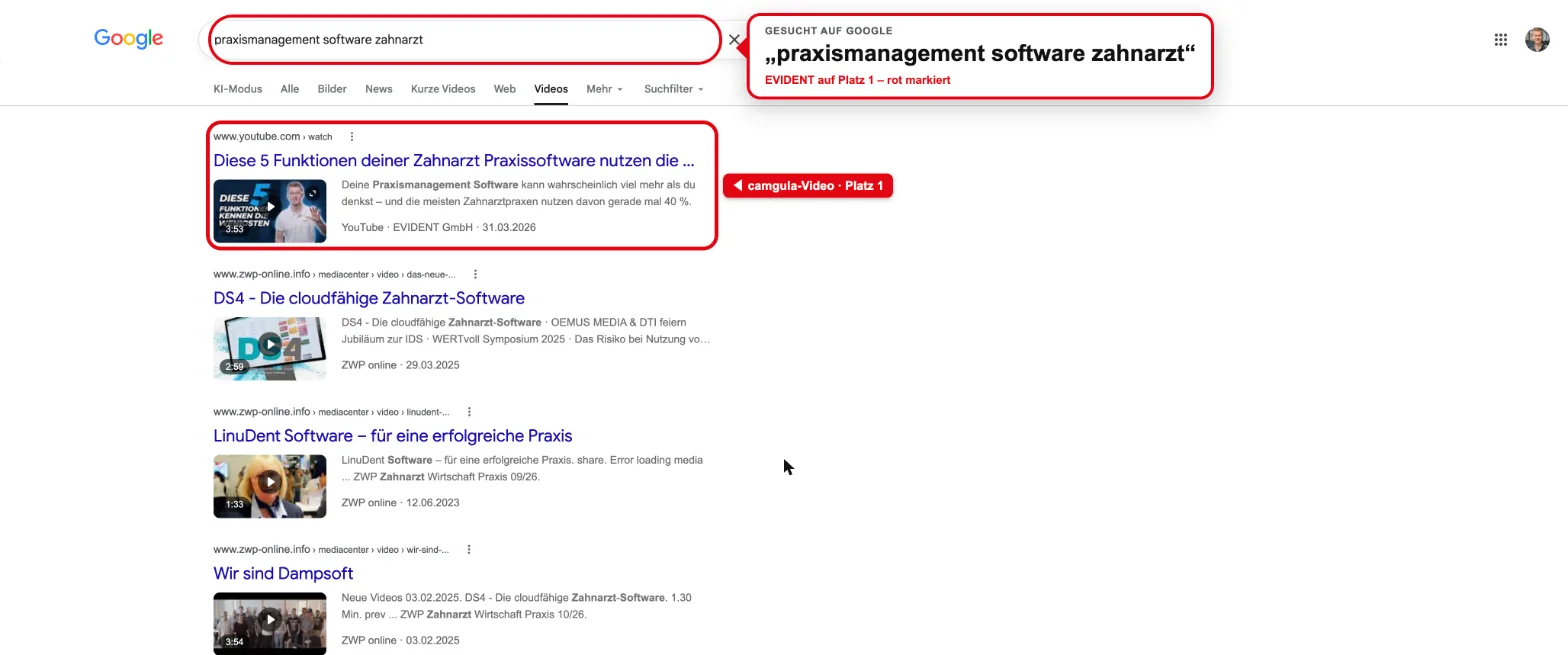Screen dimensions: 1568x655
Task: Switch to the KI-Modus tab
Action: (237, 89)
